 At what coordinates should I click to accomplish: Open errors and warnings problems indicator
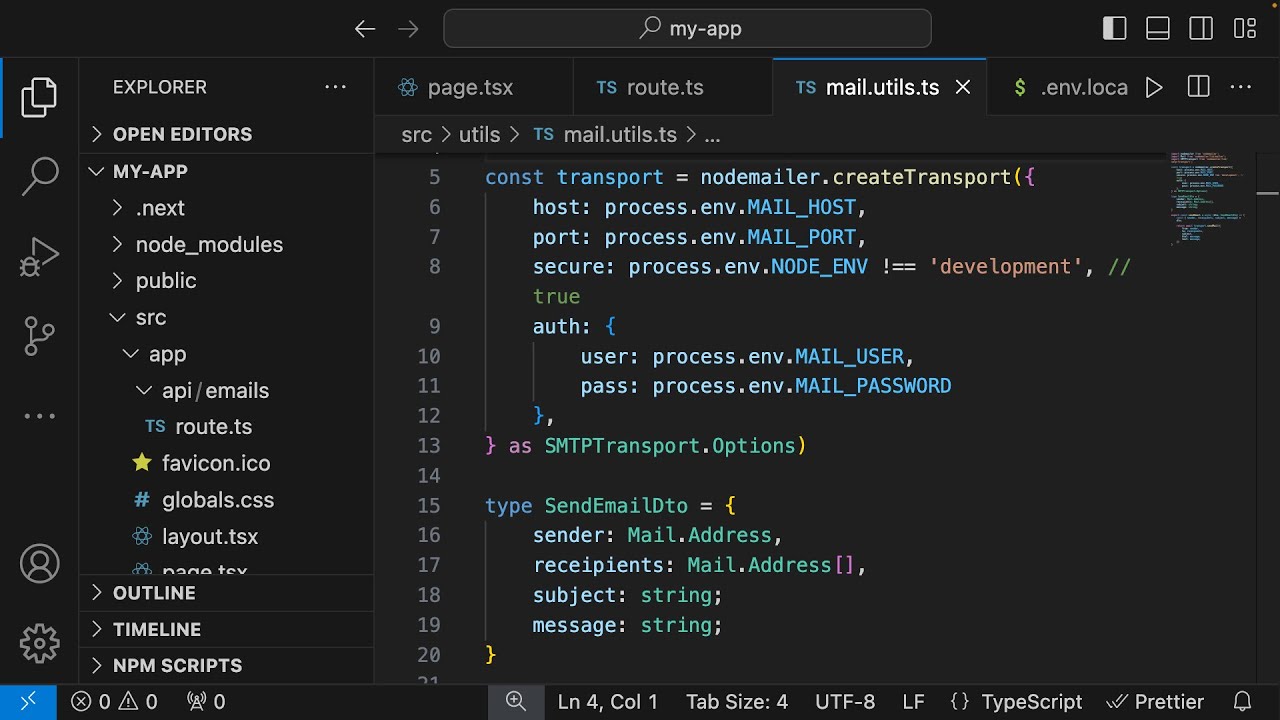tap(114, 702)
